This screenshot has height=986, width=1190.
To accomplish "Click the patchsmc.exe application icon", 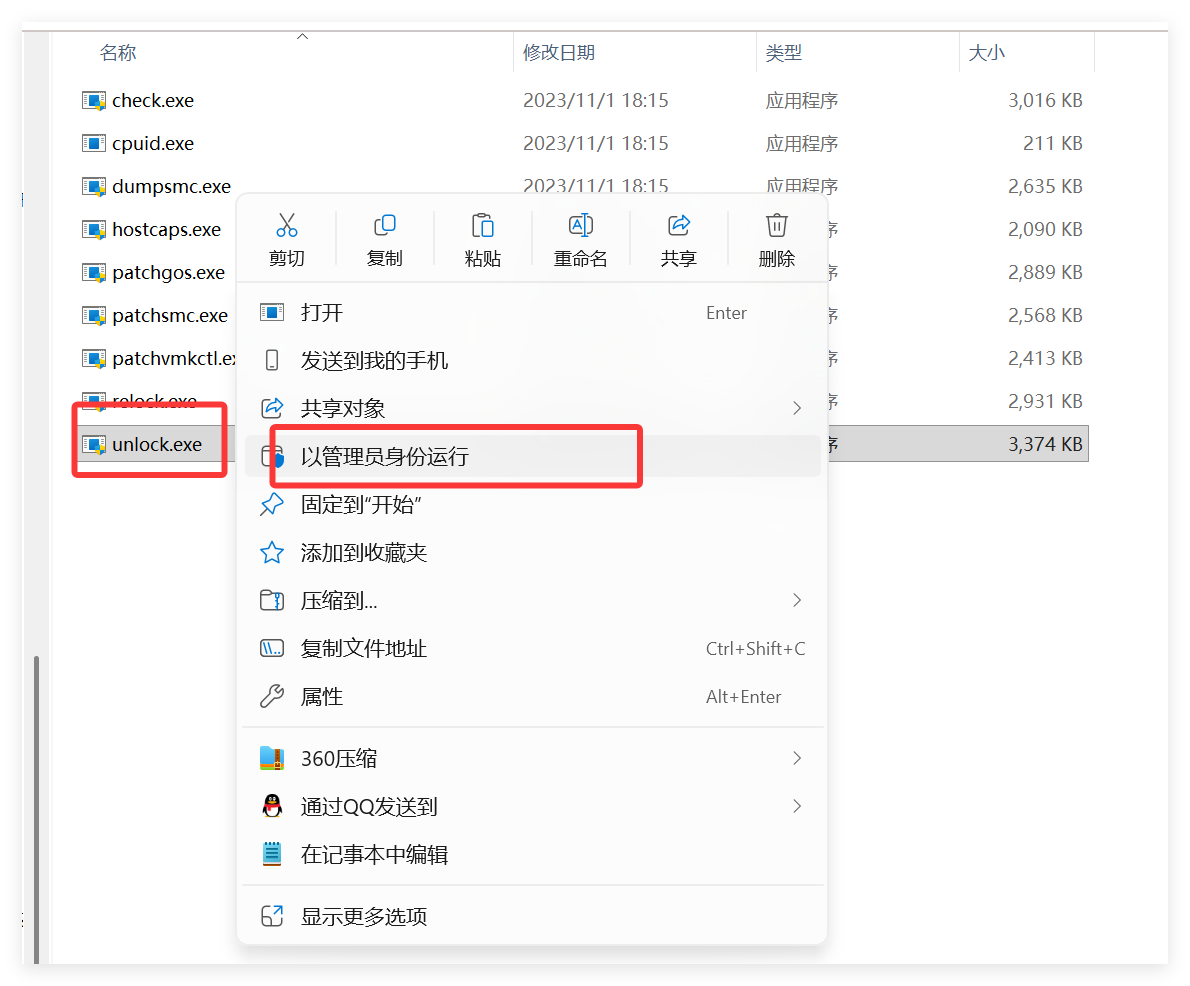I will [93, 315].
